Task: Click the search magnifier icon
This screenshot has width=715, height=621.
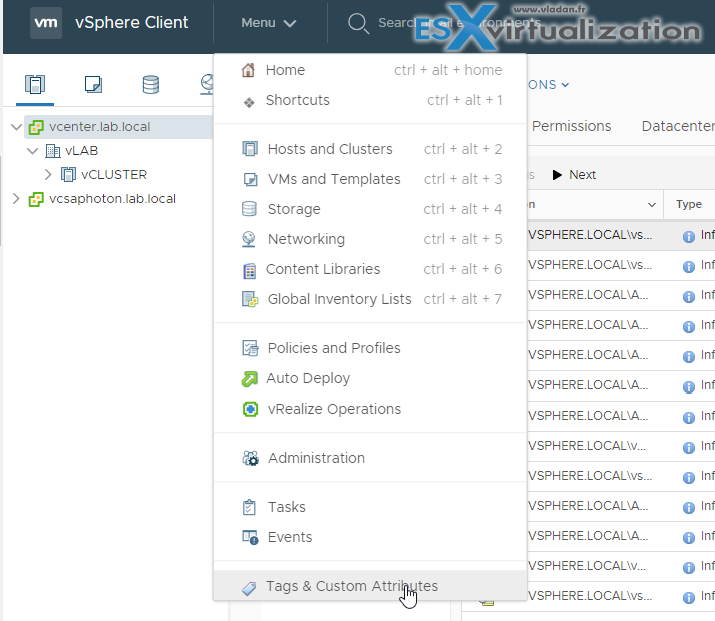Action: 358,23
